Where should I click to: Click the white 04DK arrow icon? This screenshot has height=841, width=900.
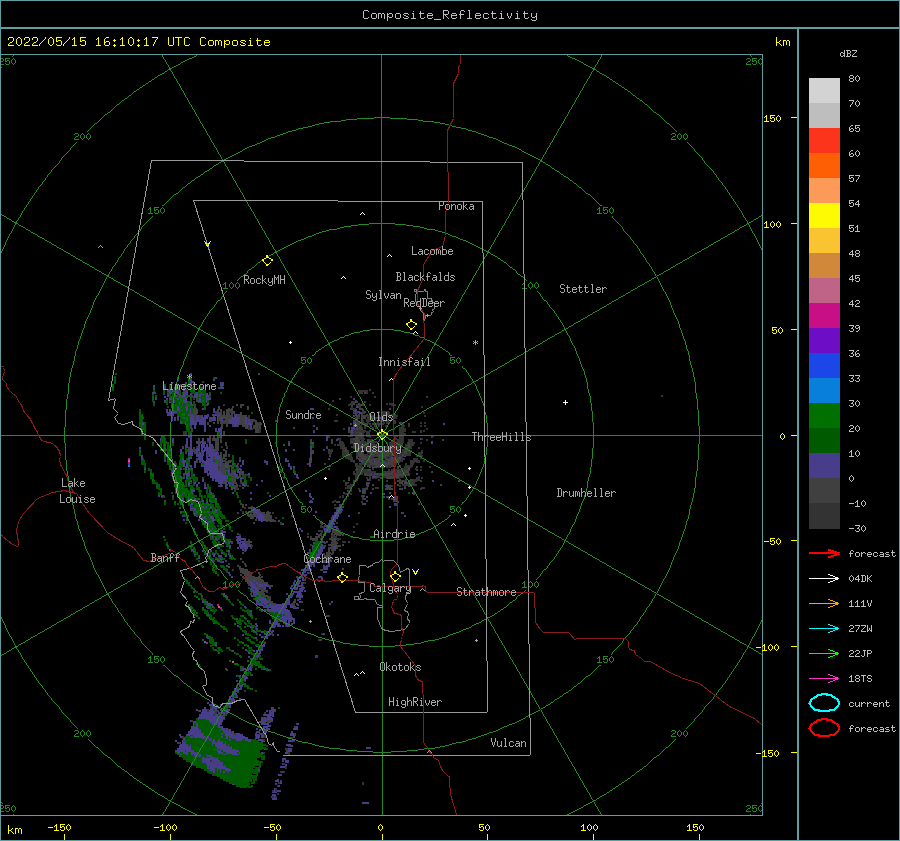point(824,578)
